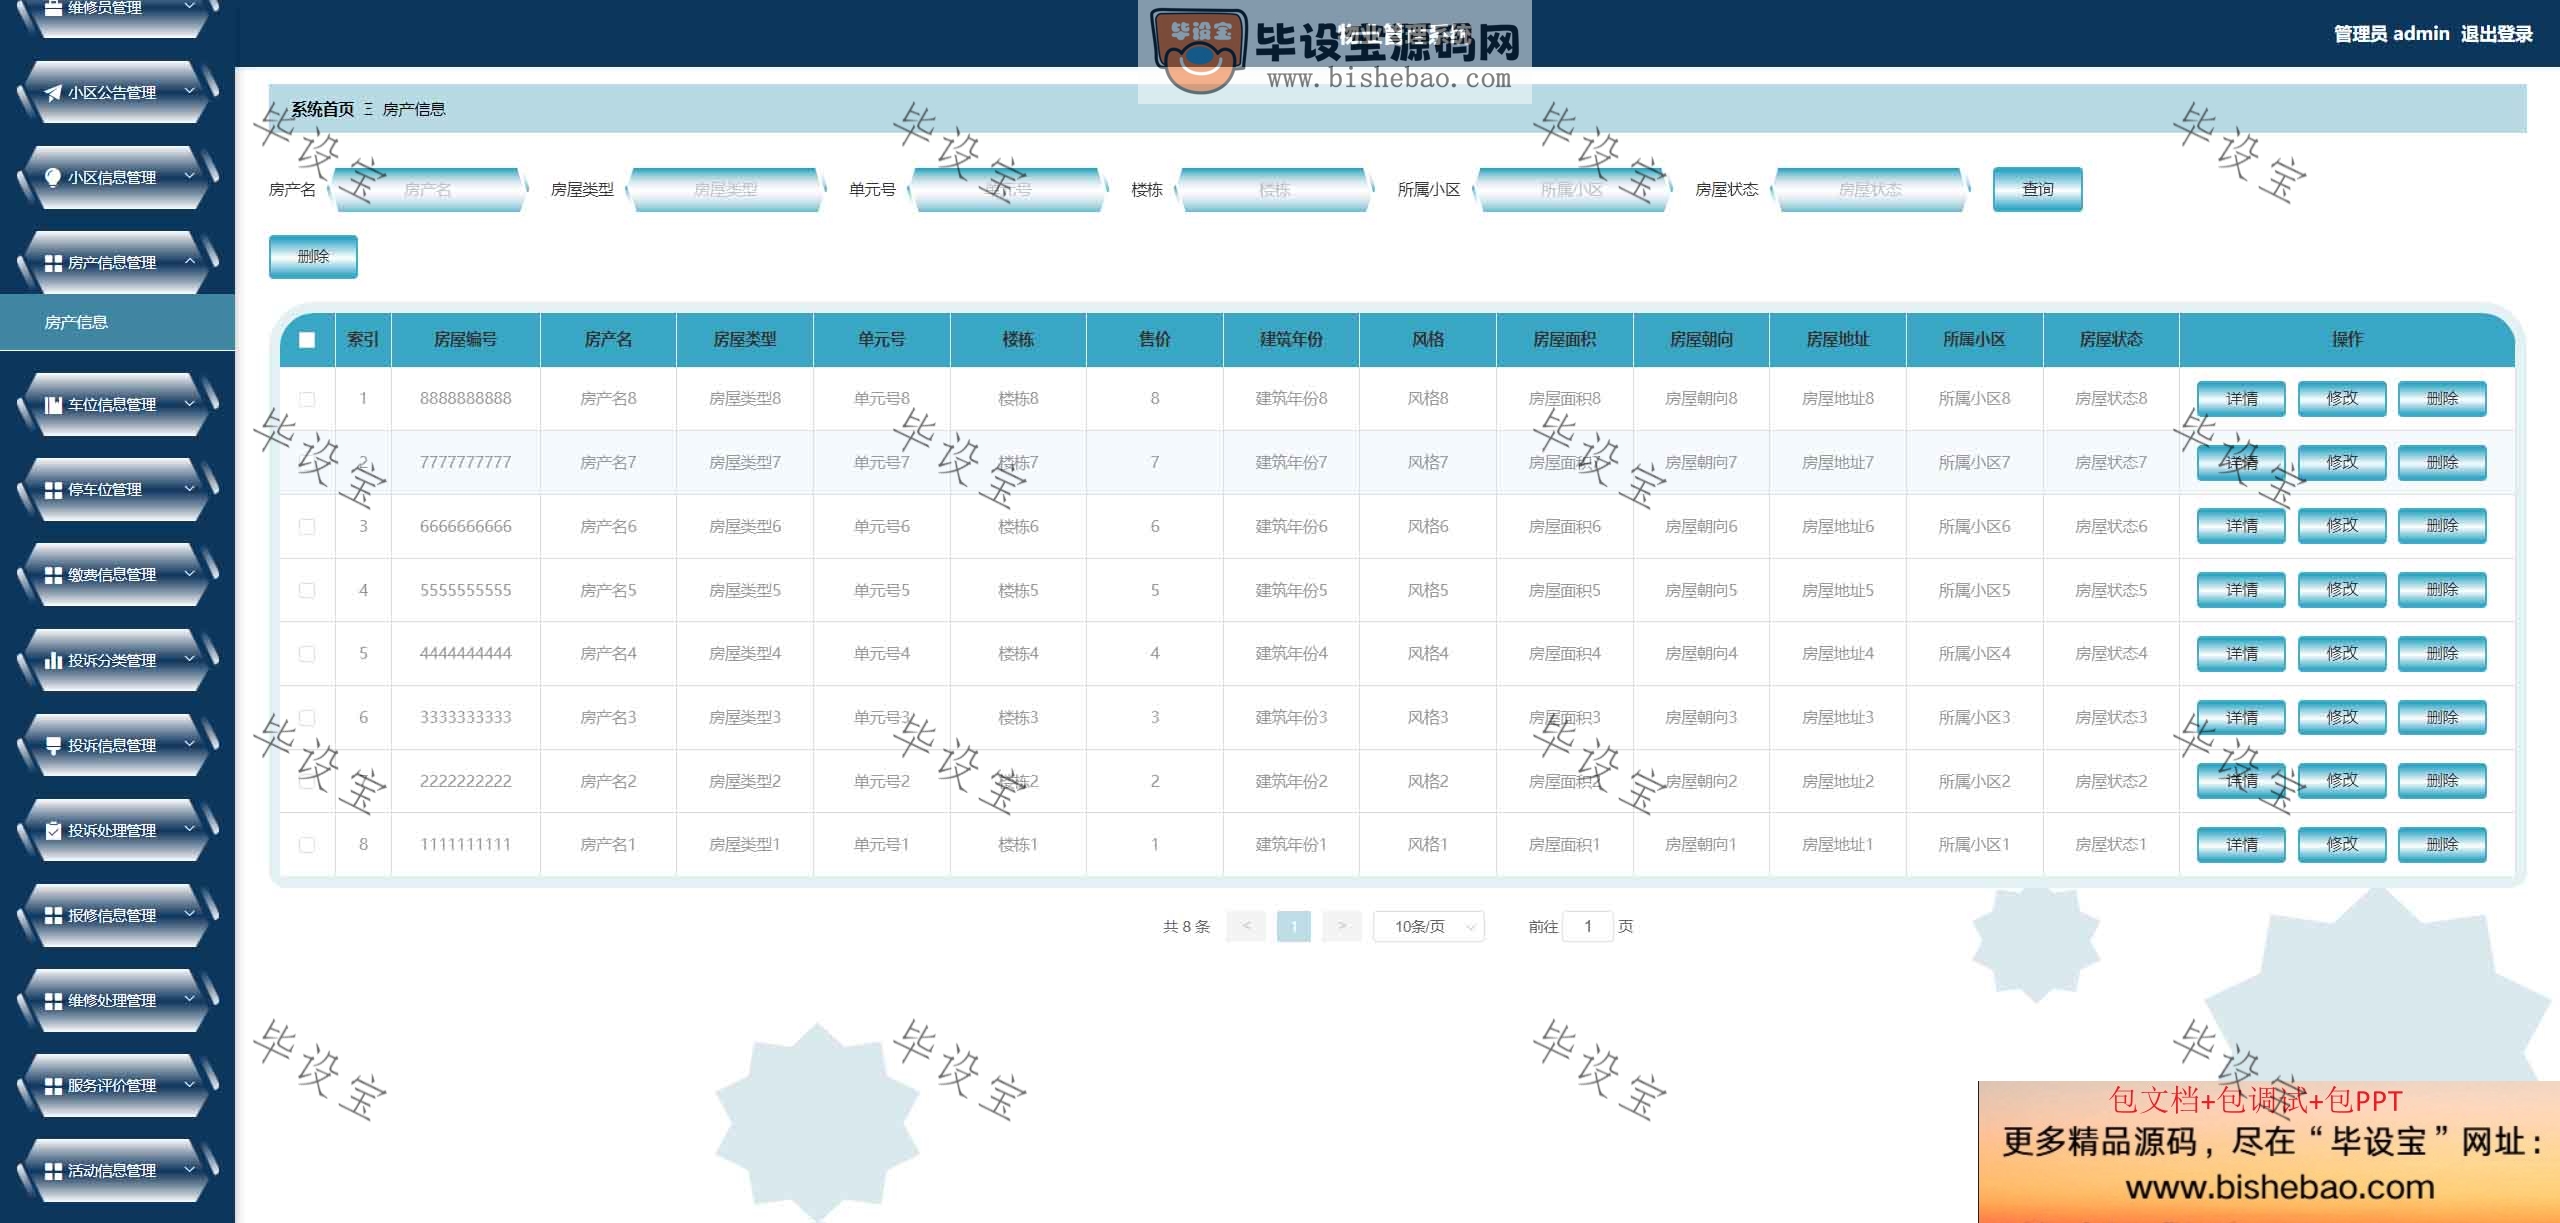Click the batch 删除 button above table
The image size is (2560, 1223).
point(313,257)
